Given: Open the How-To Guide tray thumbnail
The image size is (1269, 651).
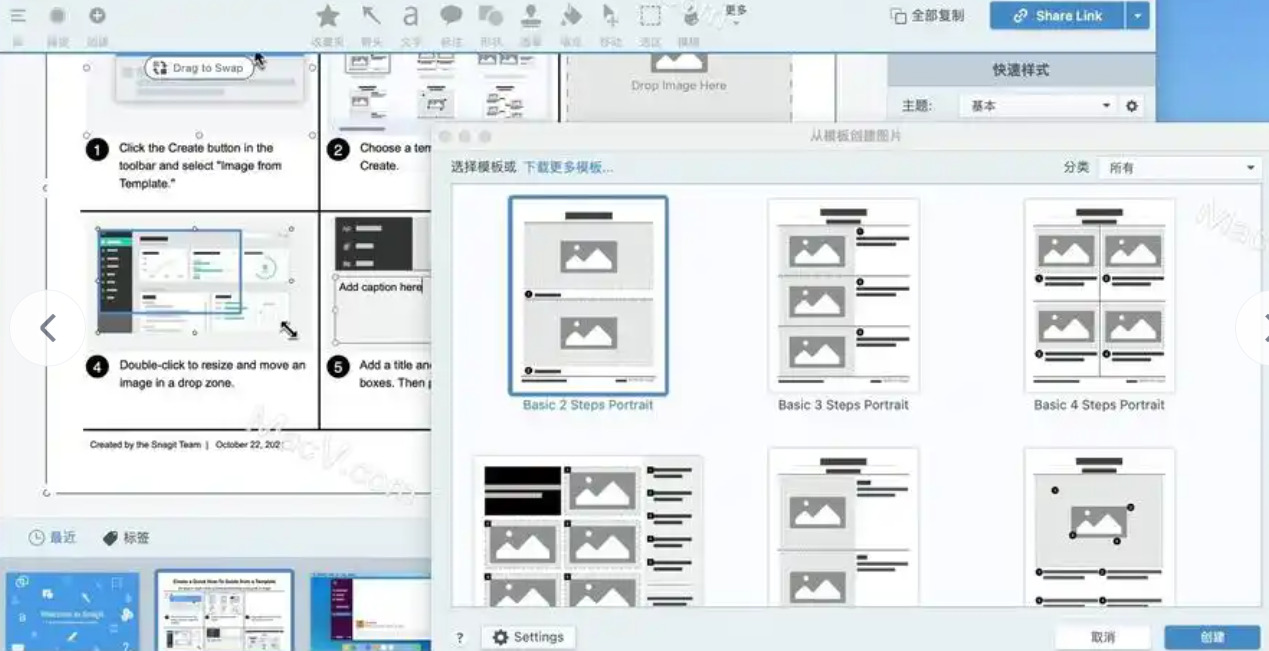Looking at the screenshot, I should (x=224, y=611).
